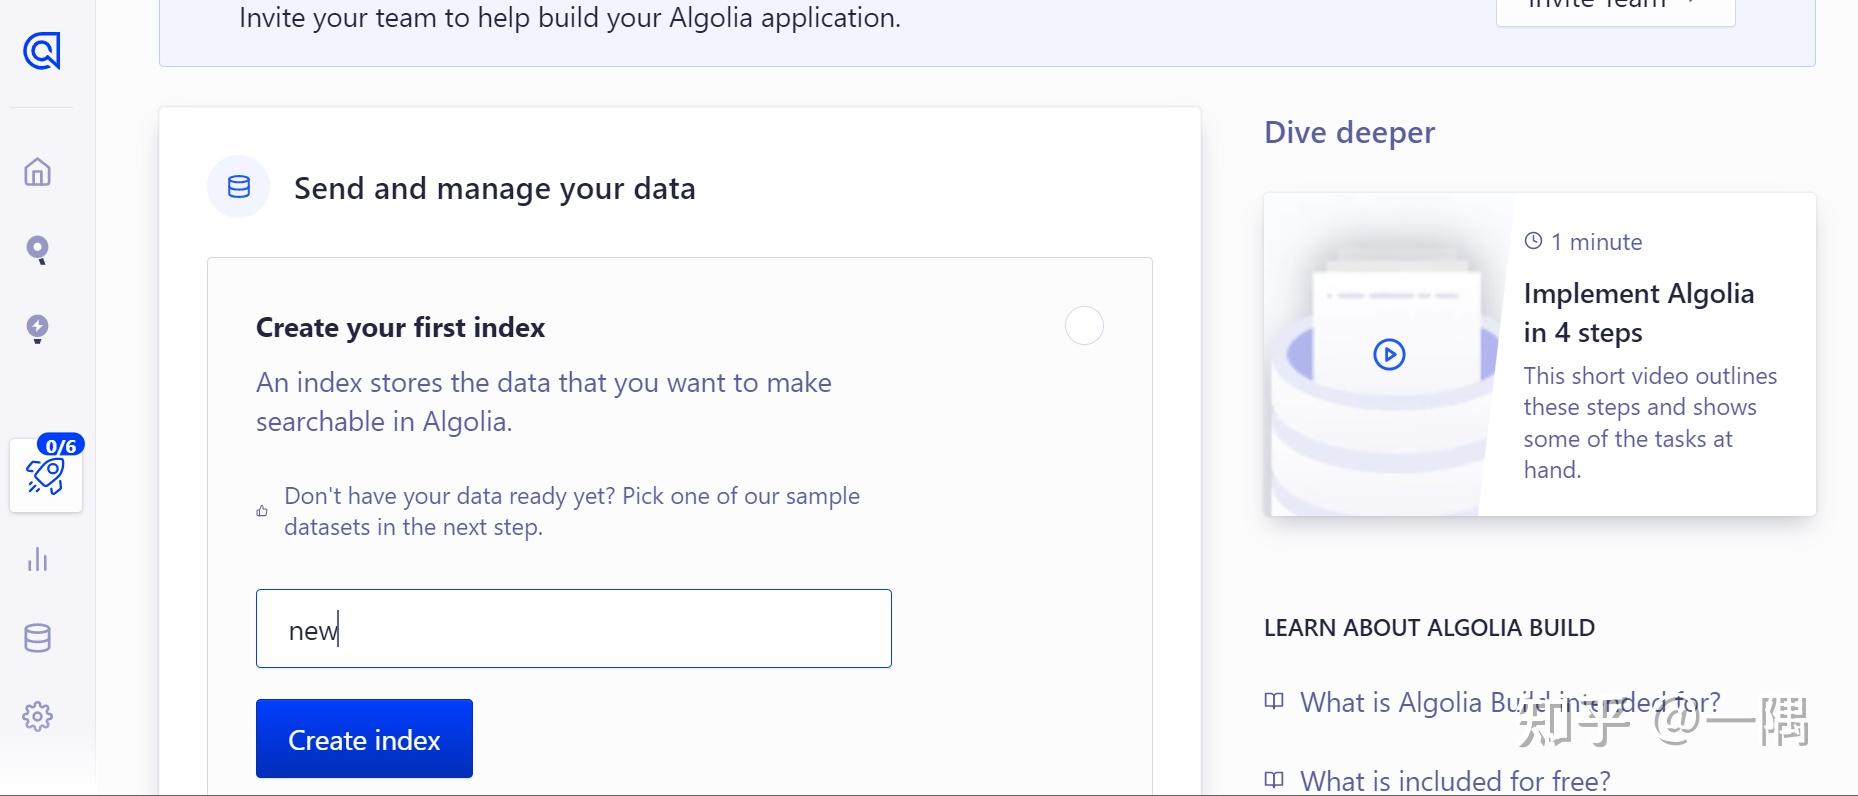This screenshot has height=796, width=1858.
Task: Open the Home icon in sidebar
Action: pos(38,172)
